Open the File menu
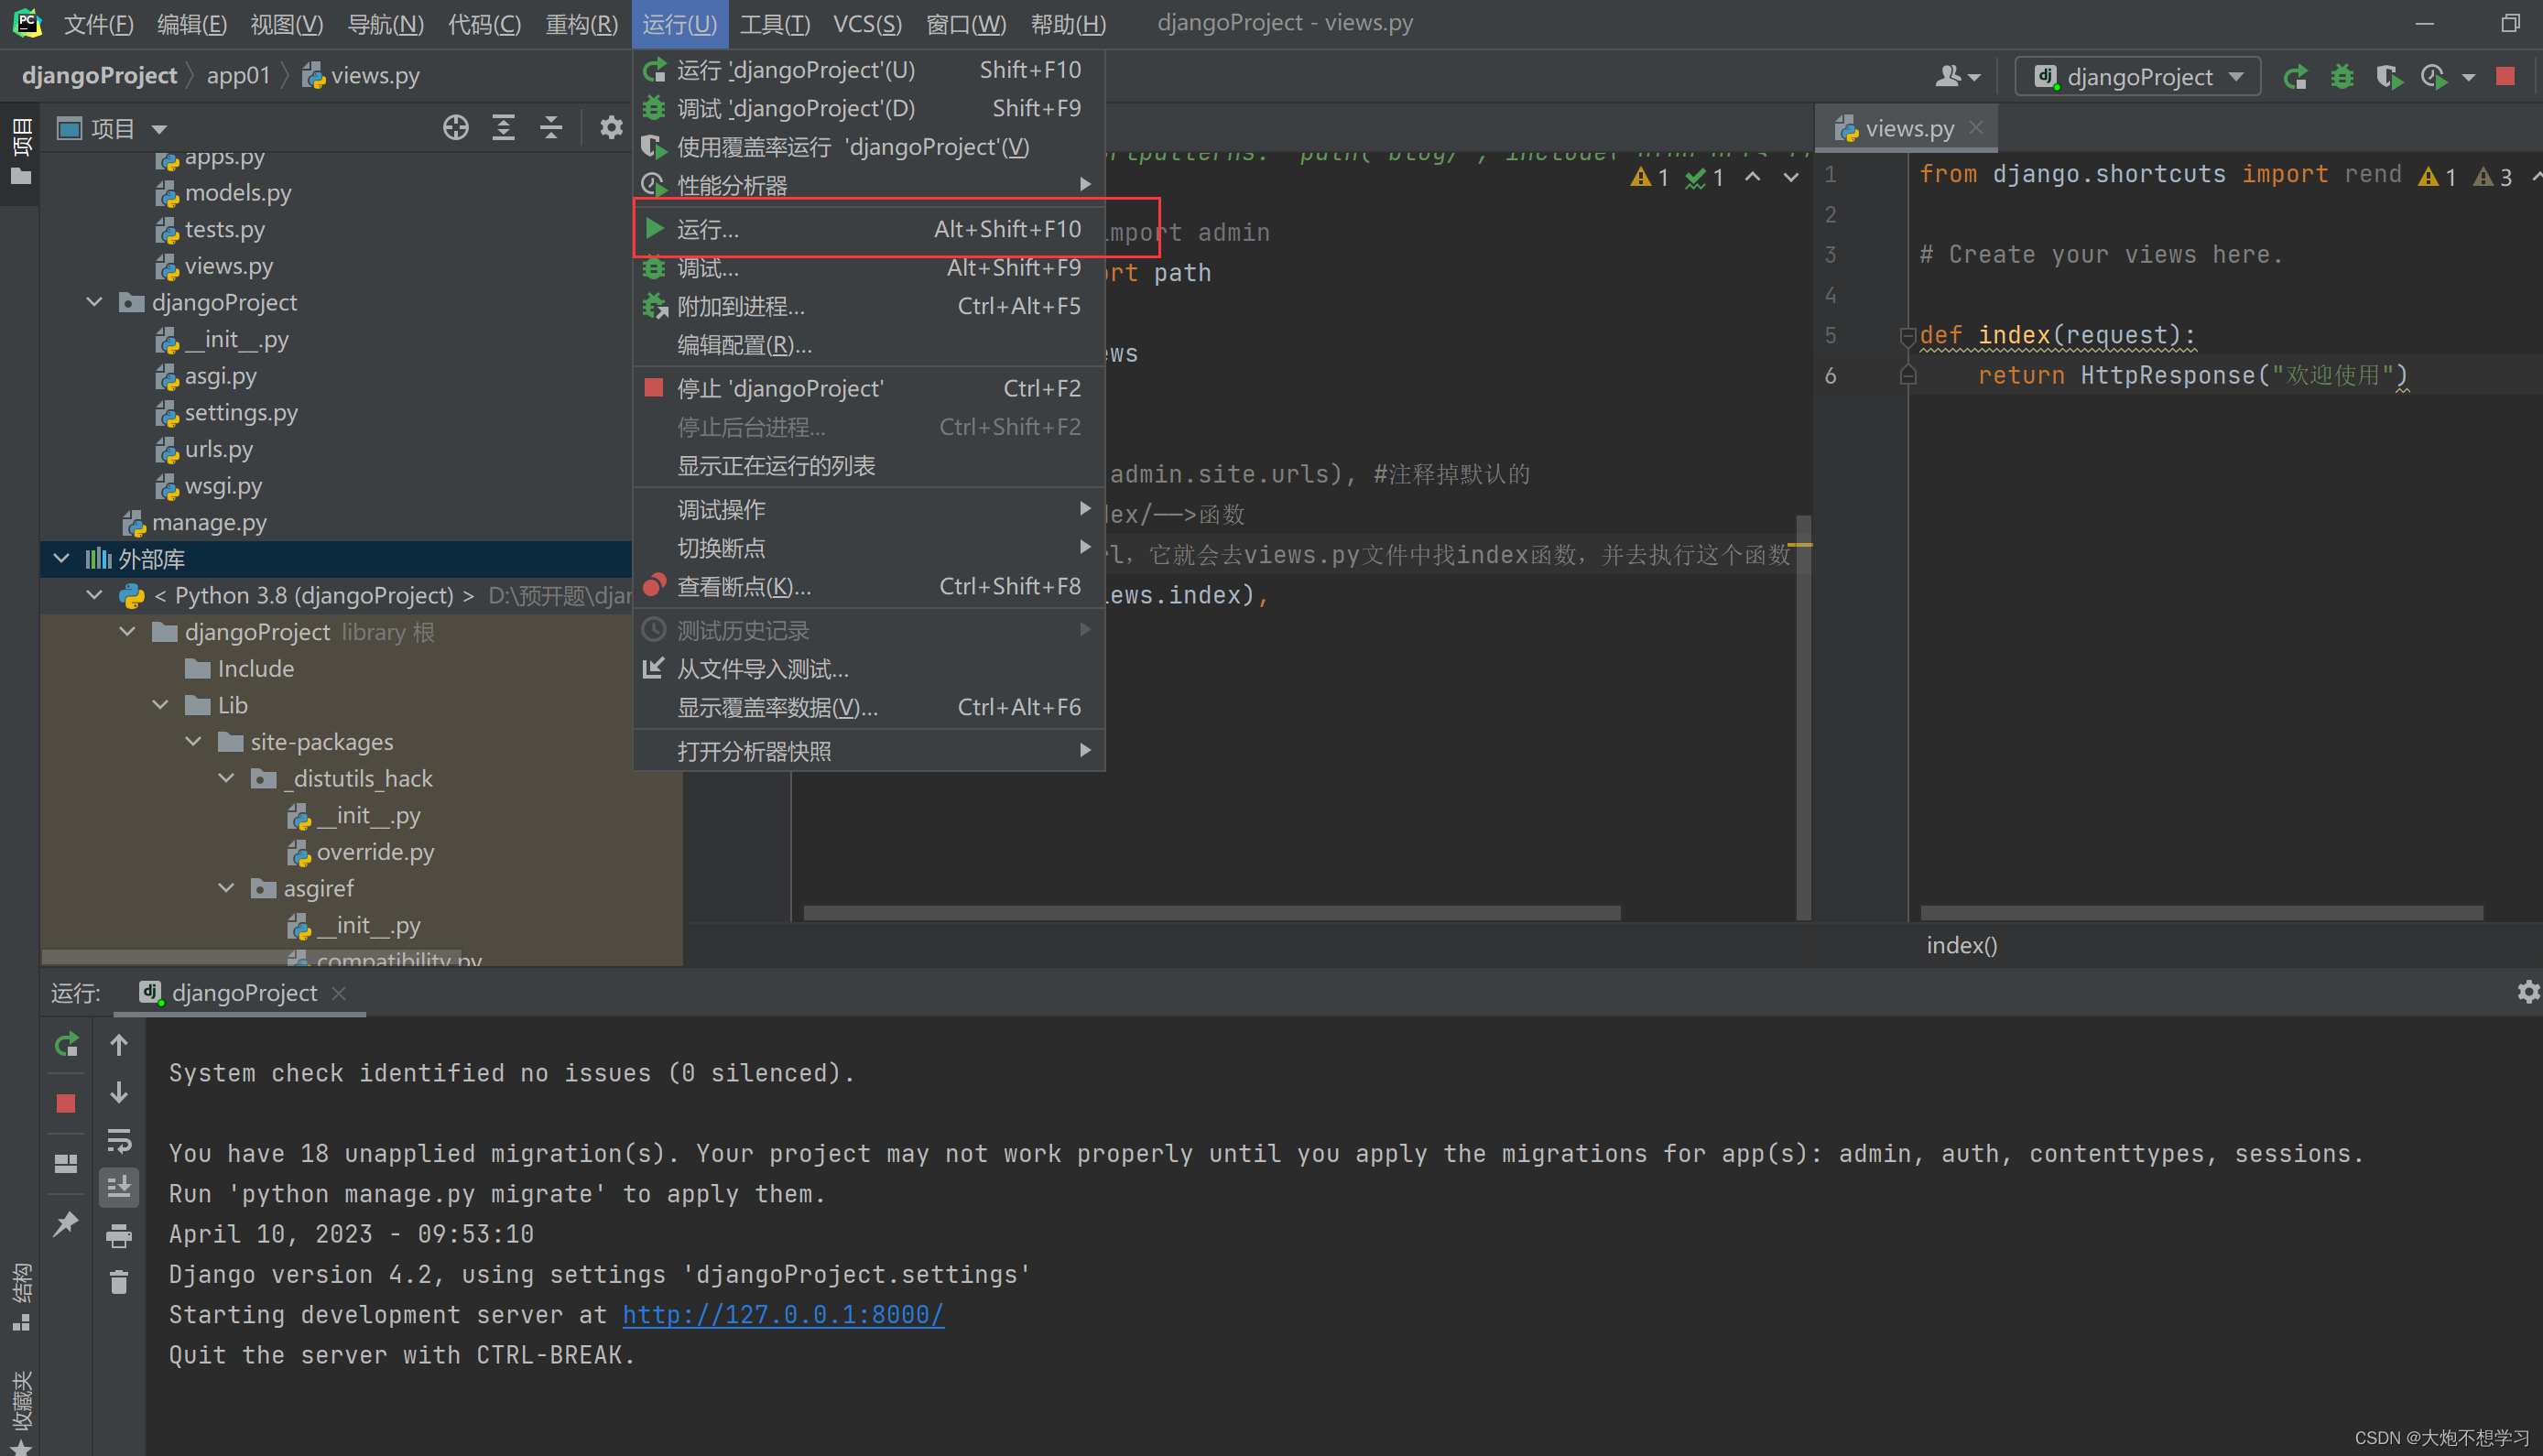 click(x=98, y=24)
